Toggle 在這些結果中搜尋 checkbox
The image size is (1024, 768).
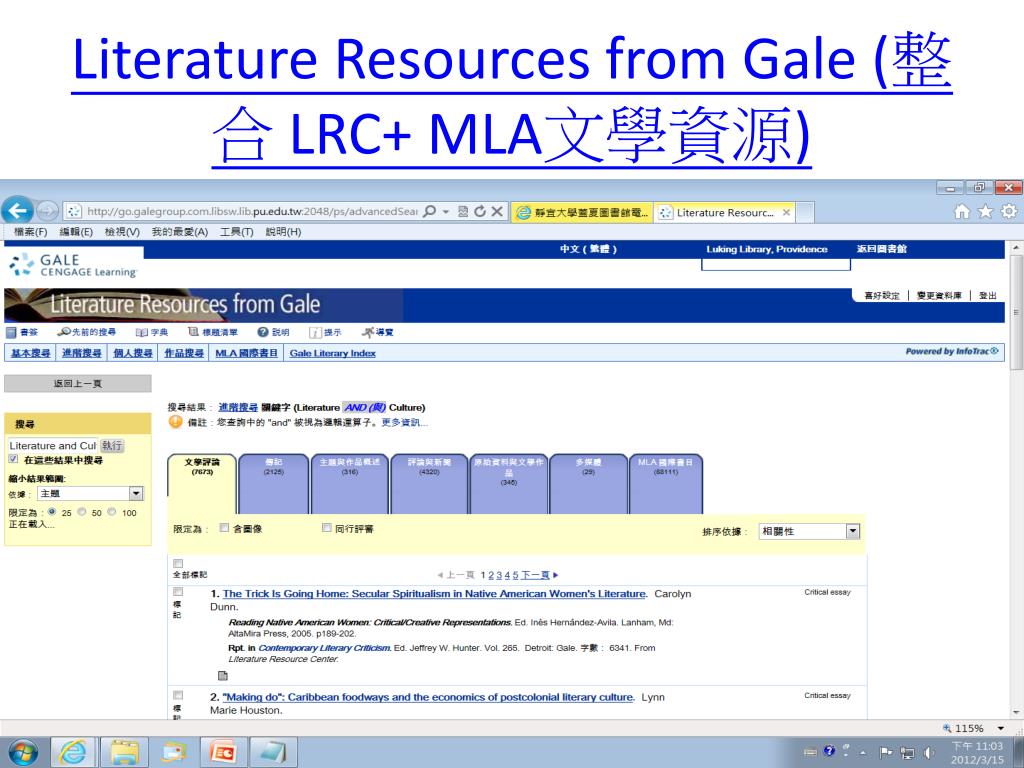(13, 459)
